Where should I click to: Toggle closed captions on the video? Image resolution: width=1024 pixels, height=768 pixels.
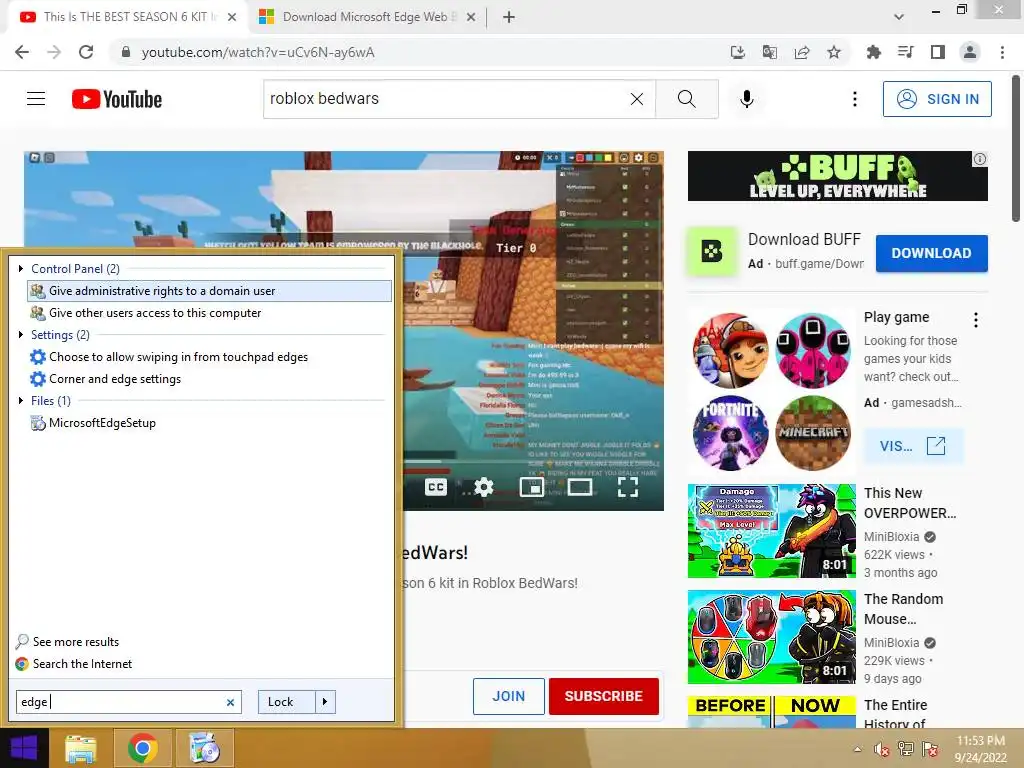tap(436, 487)
